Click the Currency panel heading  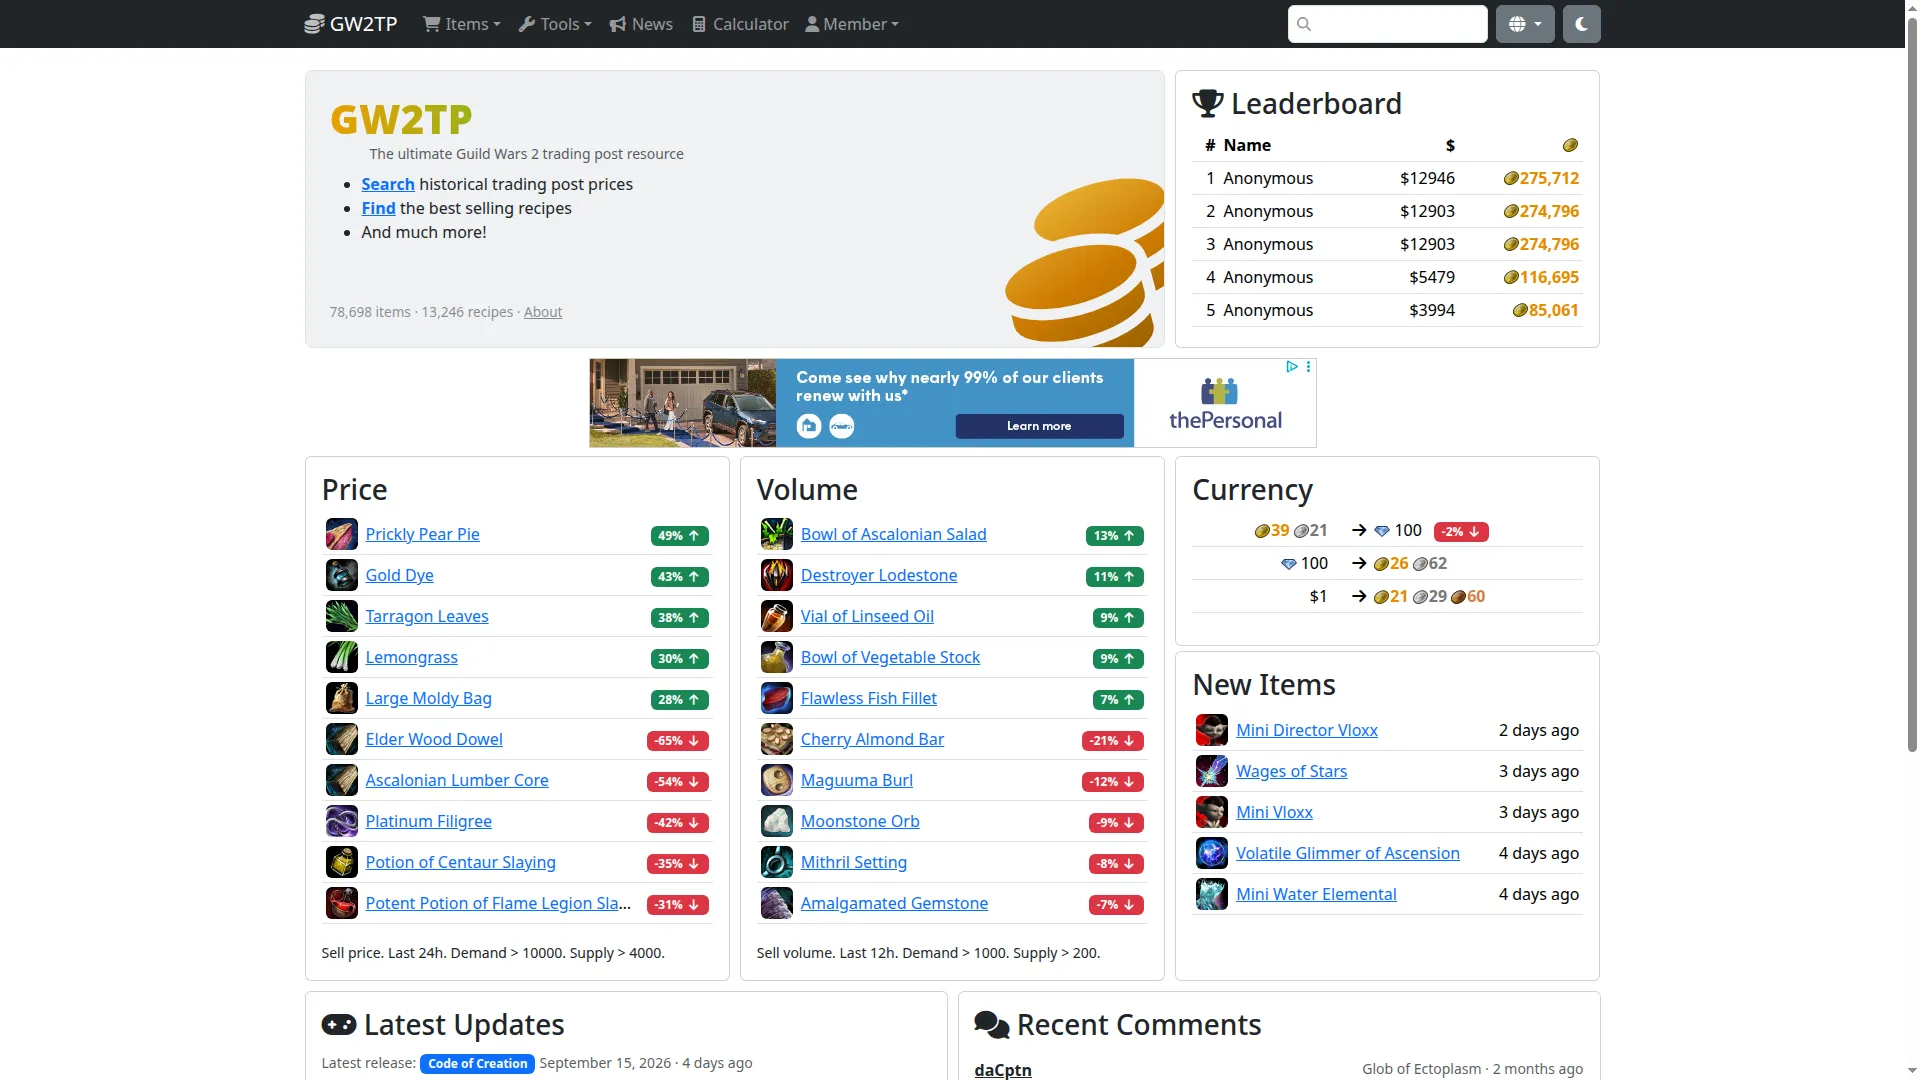[x=1252, y=490]
